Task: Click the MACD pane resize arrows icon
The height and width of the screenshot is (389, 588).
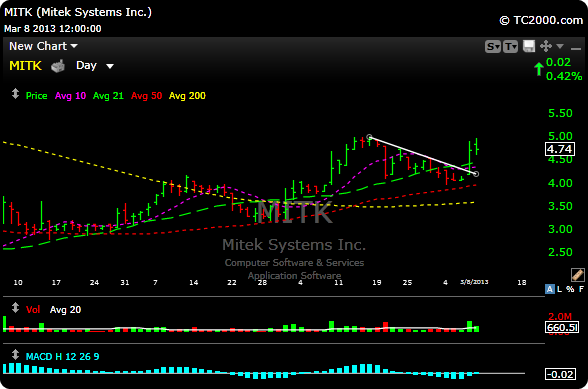Action: pos(15,354)
